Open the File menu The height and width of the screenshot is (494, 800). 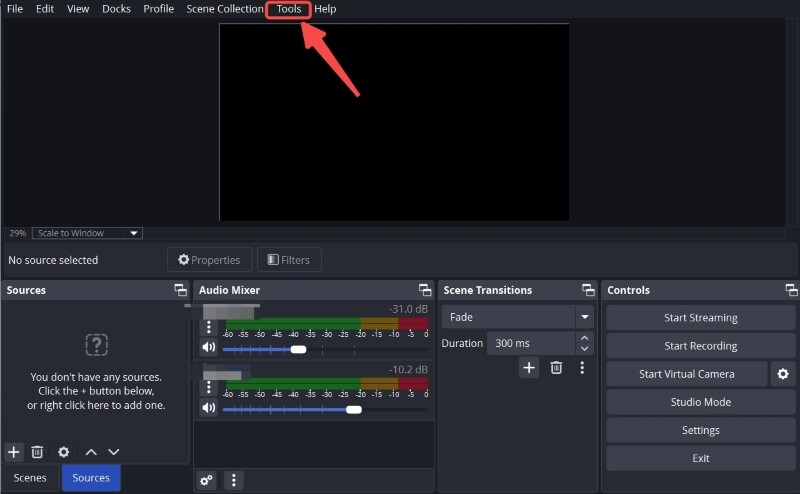(15, 9)
